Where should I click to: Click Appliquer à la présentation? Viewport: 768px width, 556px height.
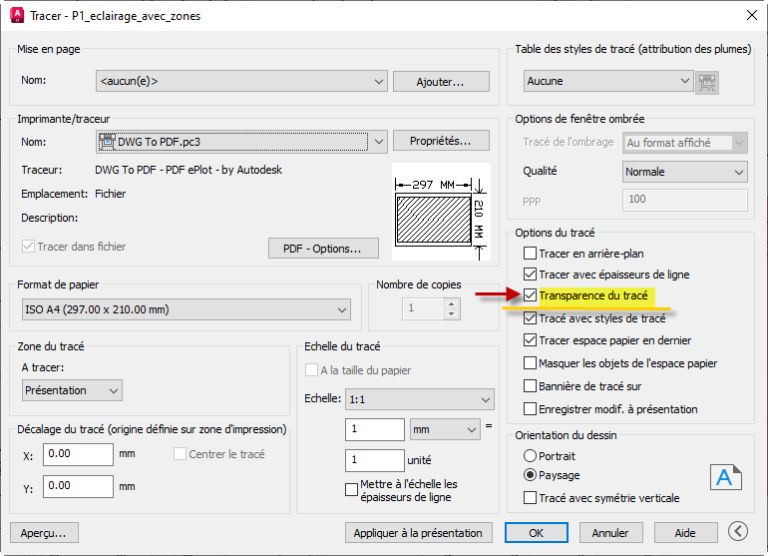click(x=418, y=533)
